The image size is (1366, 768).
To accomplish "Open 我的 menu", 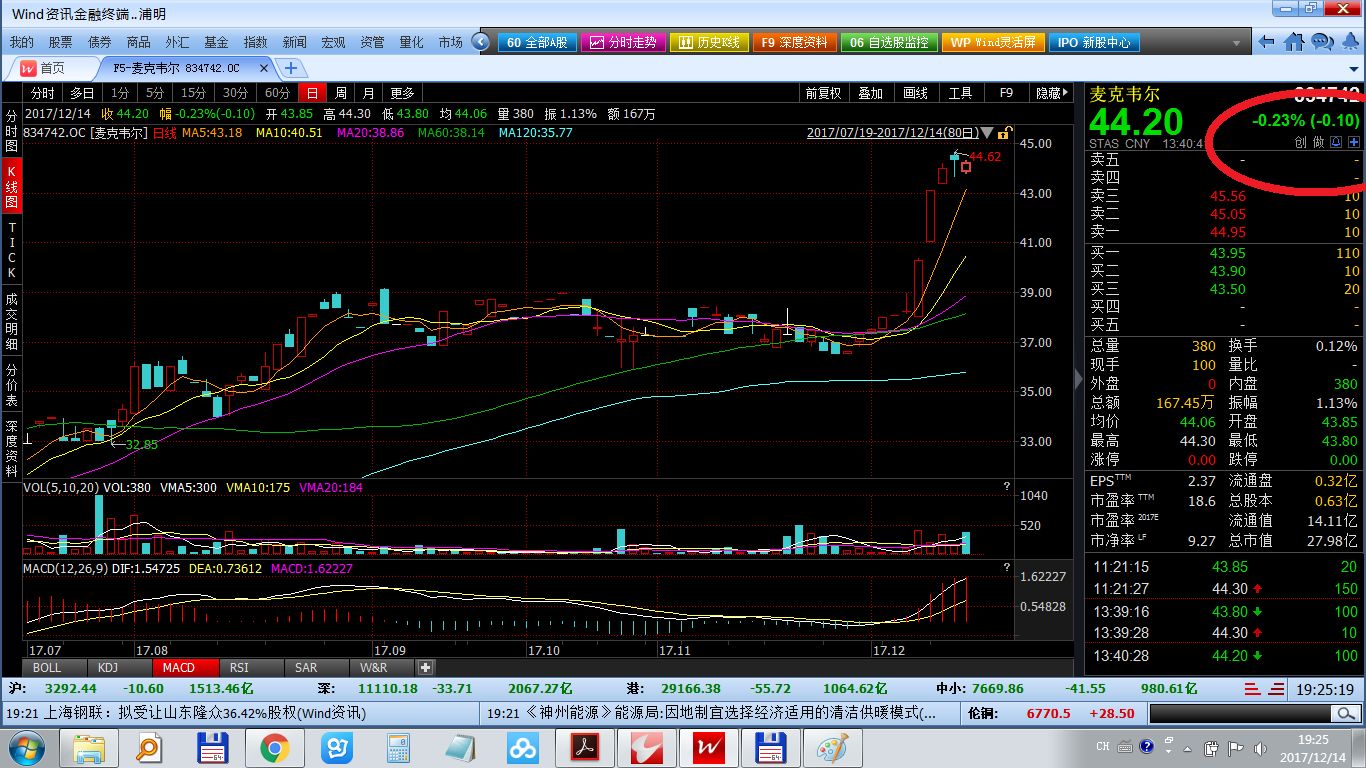I will [21, 42].
